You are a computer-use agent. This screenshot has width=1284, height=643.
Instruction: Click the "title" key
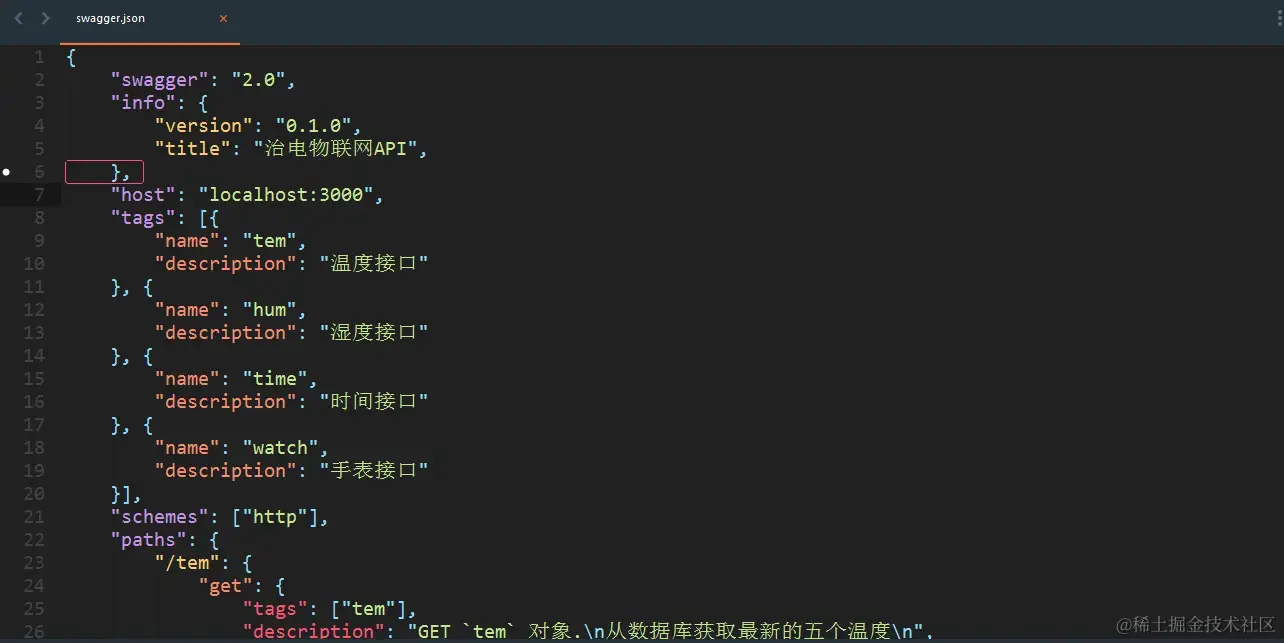[x=193, y=149]
